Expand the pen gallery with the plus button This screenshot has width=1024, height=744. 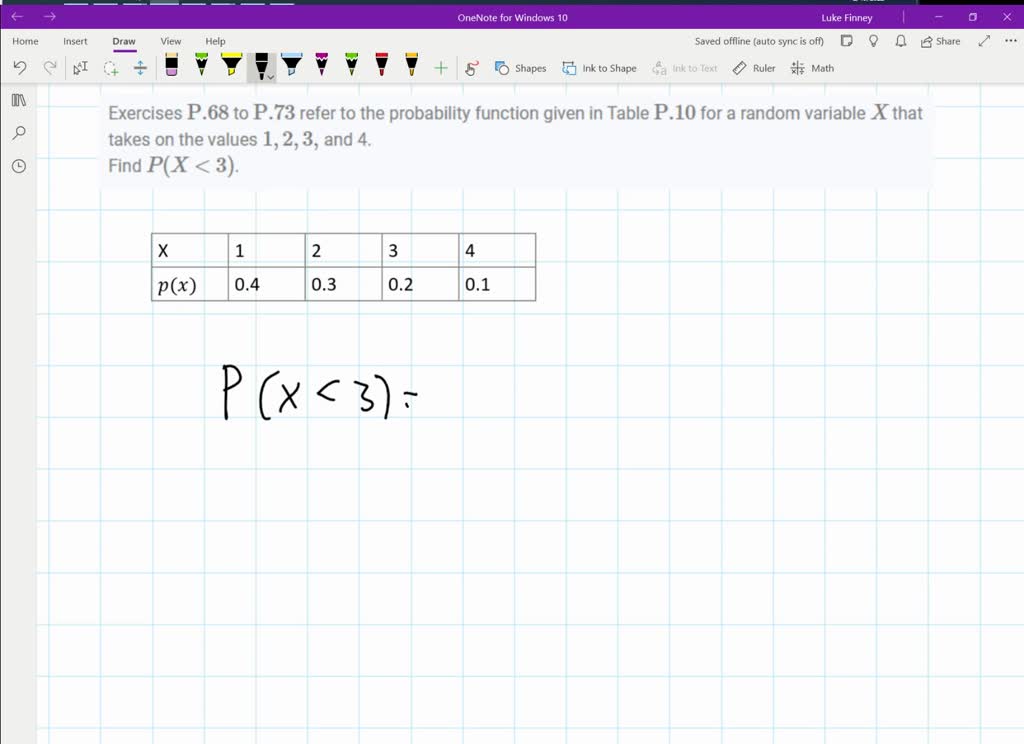[440, 67]
